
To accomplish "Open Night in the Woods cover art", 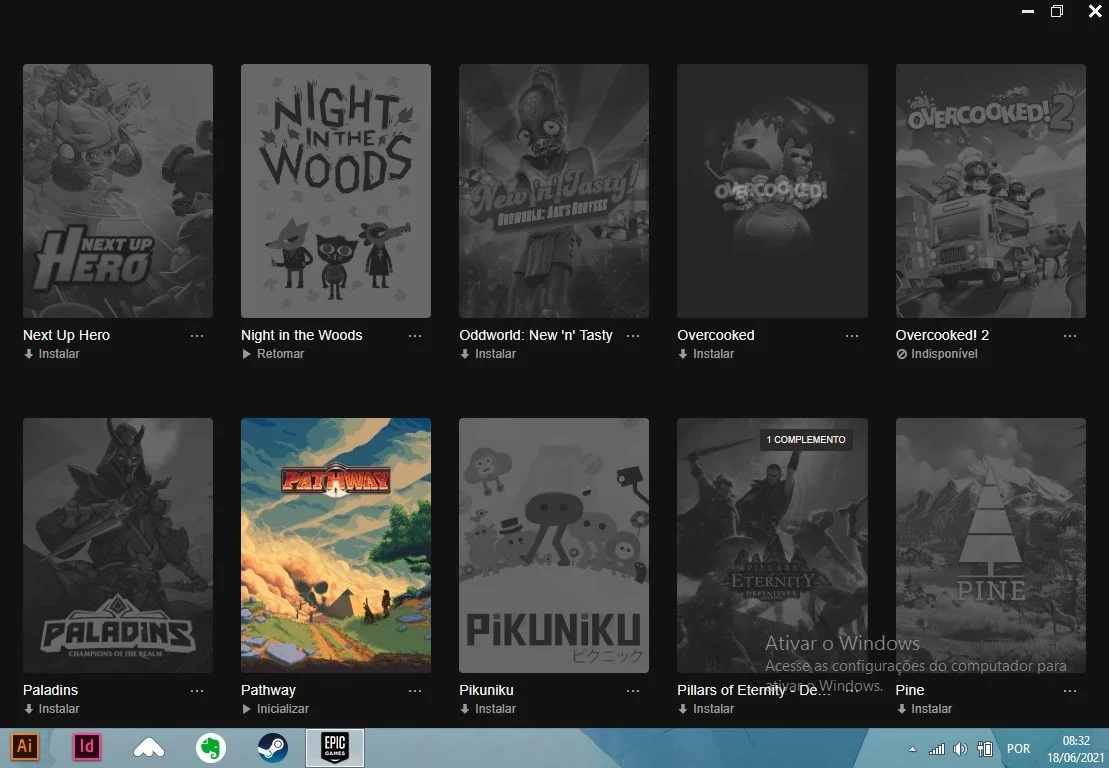I will (336, 191).
